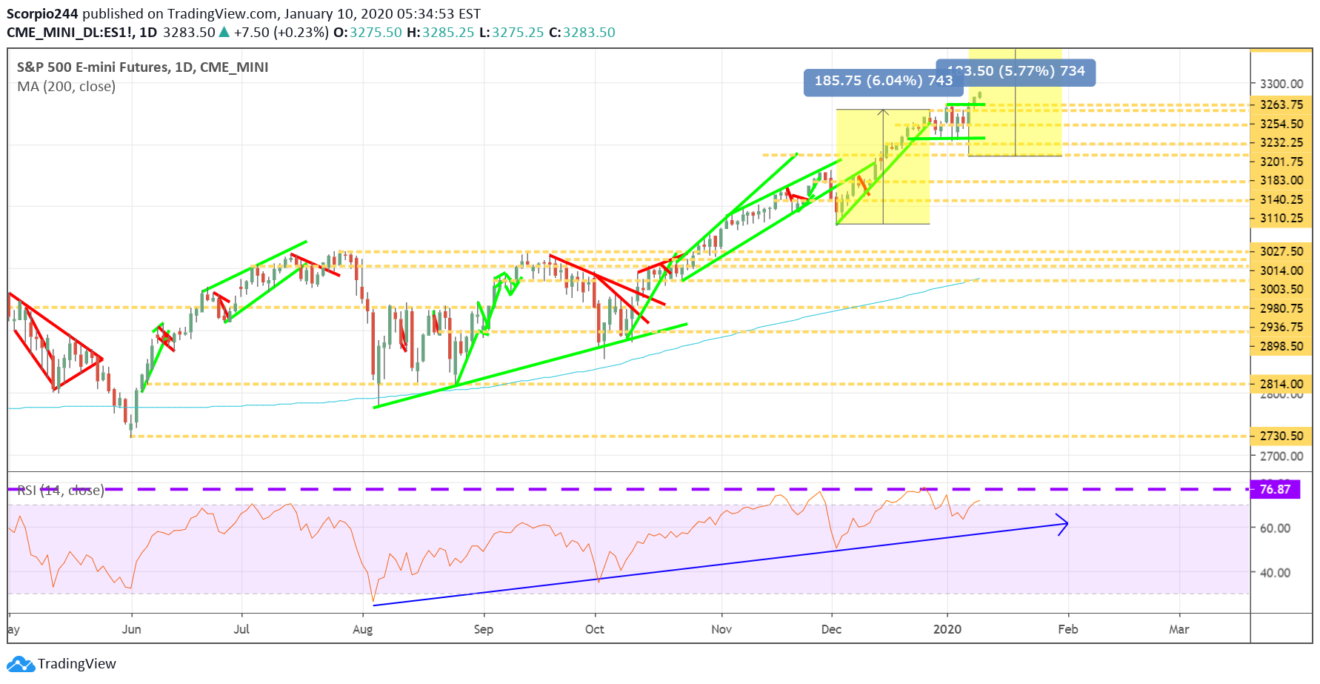Click the 2730.50 price level label
The width and height of the screenshot is (1320, 684).
[1280, 436]
